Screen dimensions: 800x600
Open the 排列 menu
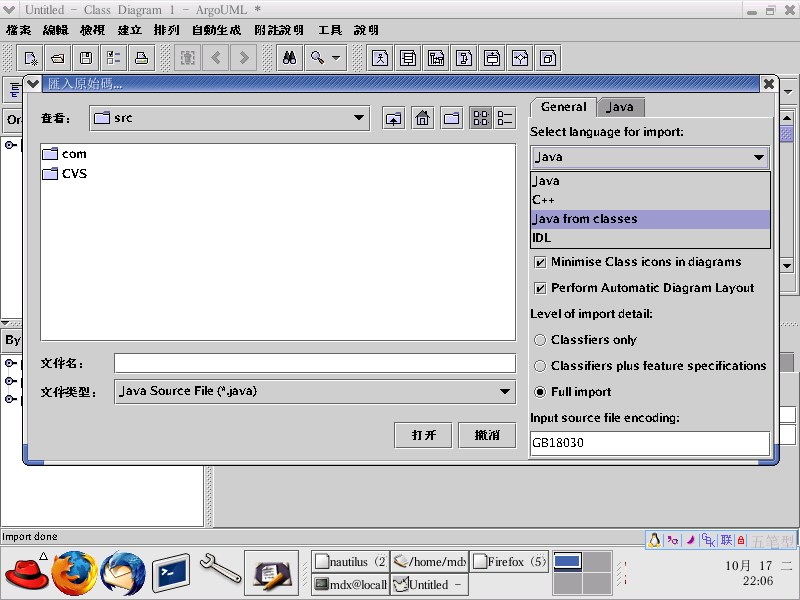click(166, 30)
